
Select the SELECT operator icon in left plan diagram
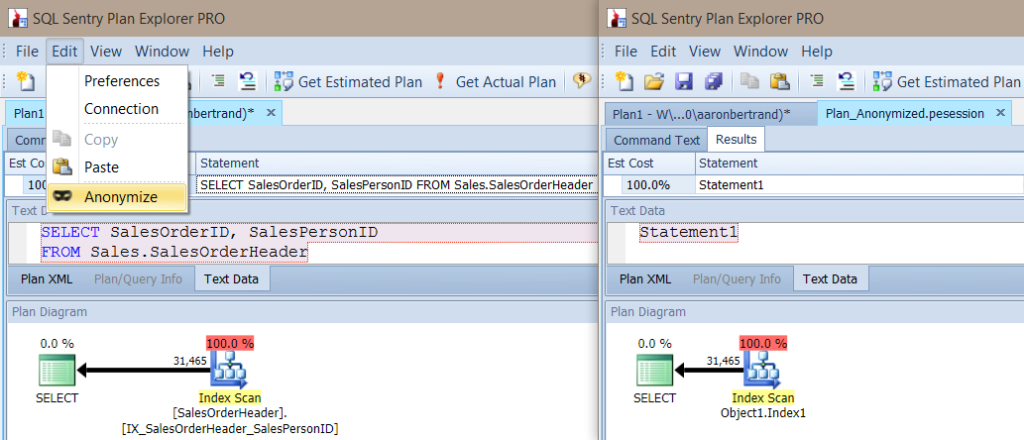pyautogui.click(x=57, y=370)
